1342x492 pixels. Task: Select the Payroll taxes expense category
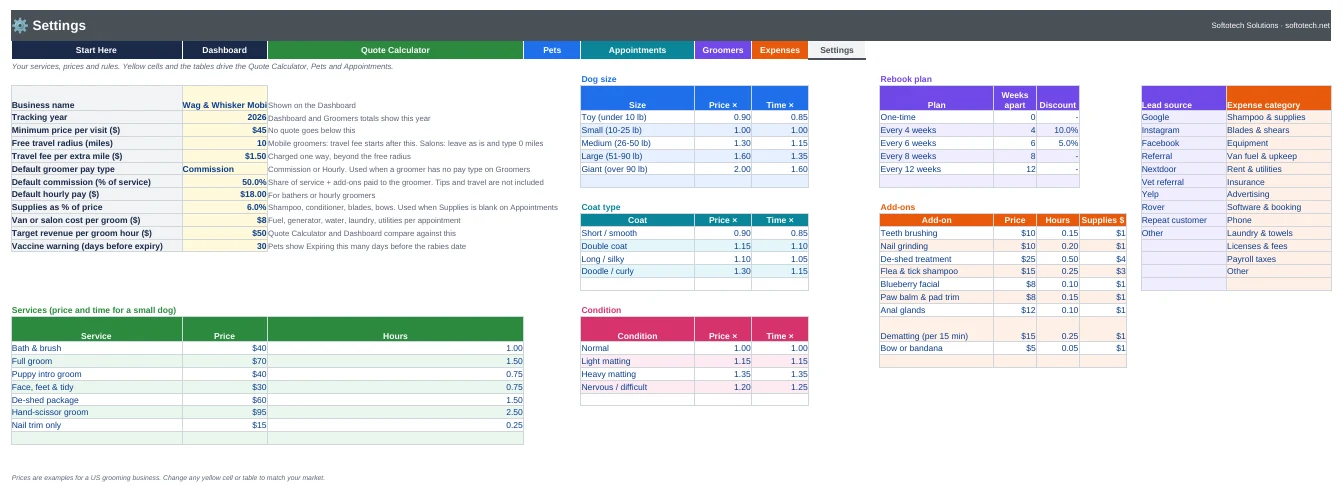click(1279, 258)
